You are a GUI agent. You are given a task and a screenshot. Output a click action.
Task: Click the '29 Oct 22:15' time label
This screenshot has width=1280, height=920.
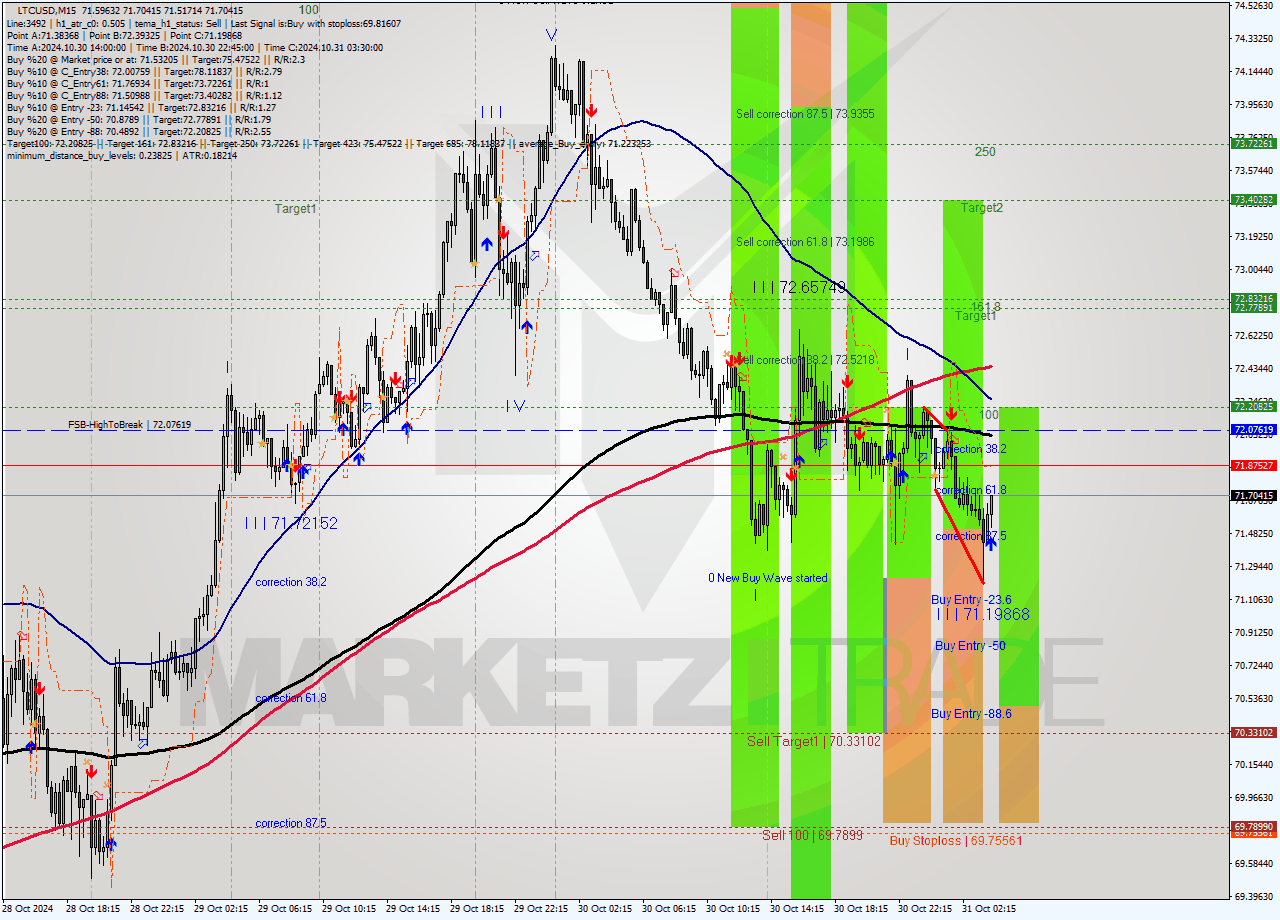click(x=540, y=909)
